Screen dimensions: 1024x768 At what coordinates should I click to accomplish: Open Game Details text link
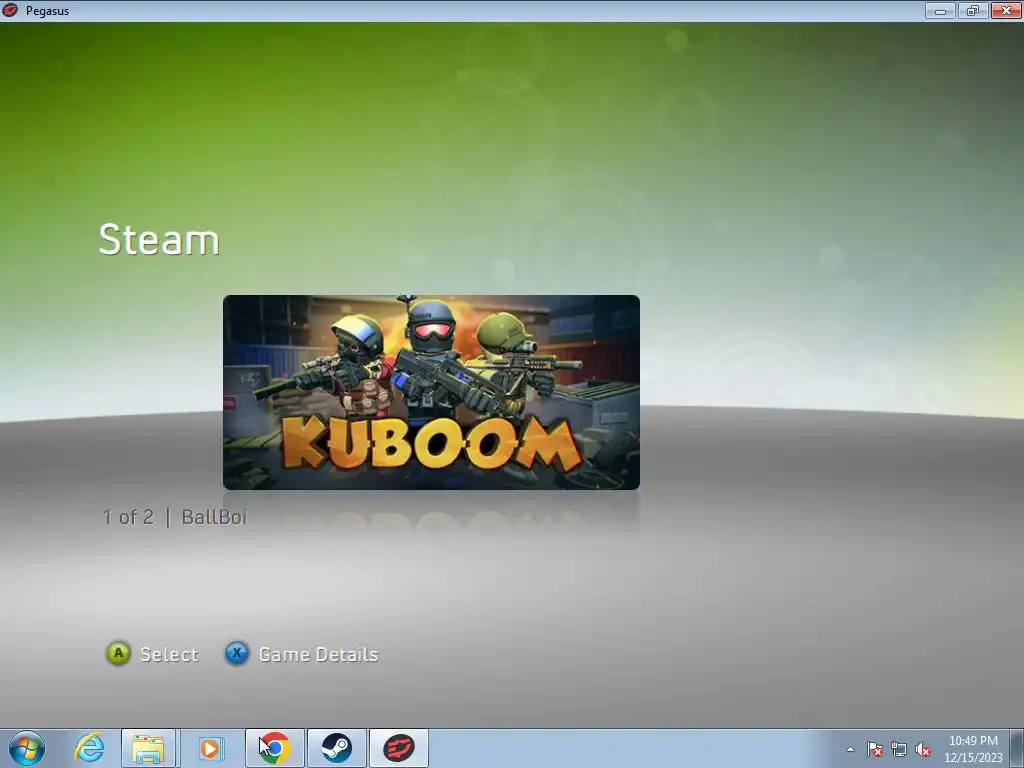click(319, 654)
